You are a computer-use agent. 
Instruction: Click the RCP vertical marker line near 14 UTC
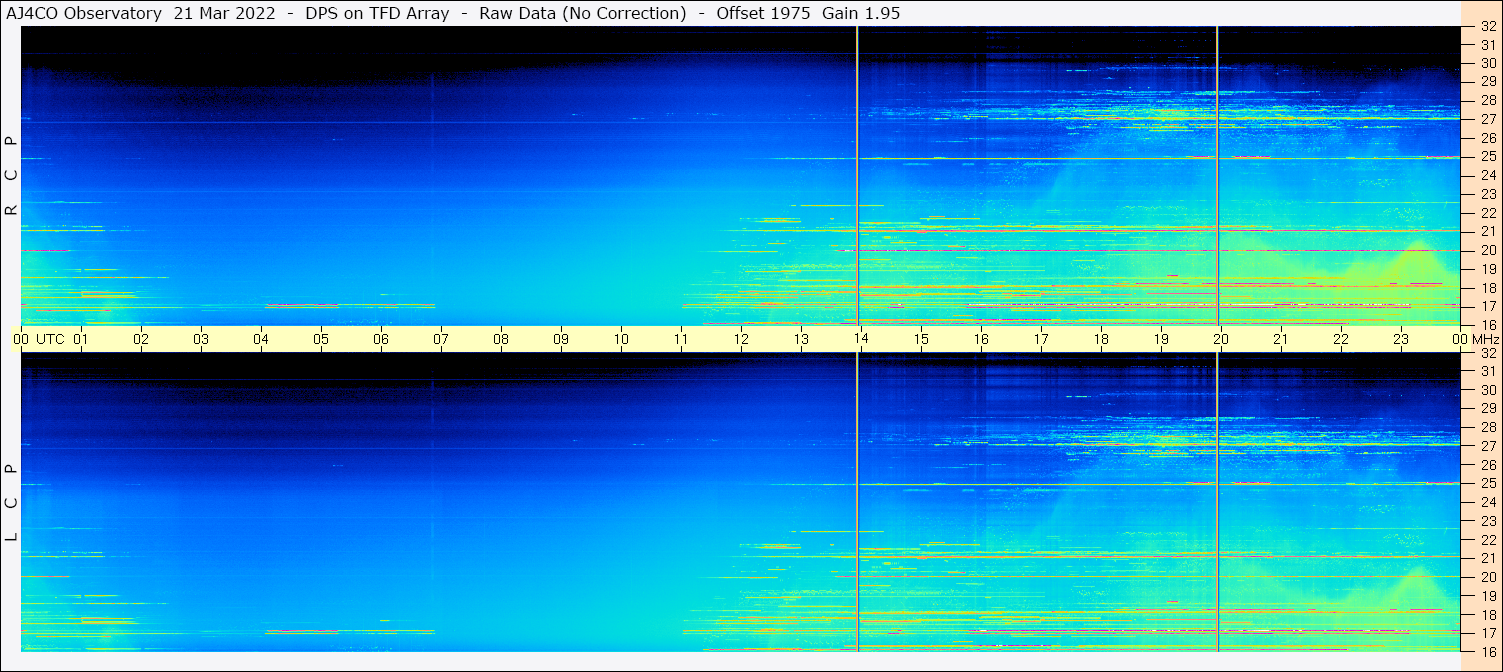tap(858, 176)
